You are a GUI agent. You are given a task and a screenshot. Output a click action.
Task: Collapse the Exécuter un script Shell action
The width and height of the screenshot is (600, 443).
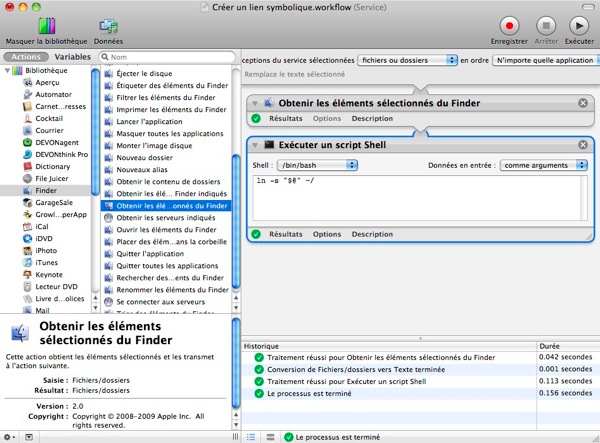click(x=255, y=145)
